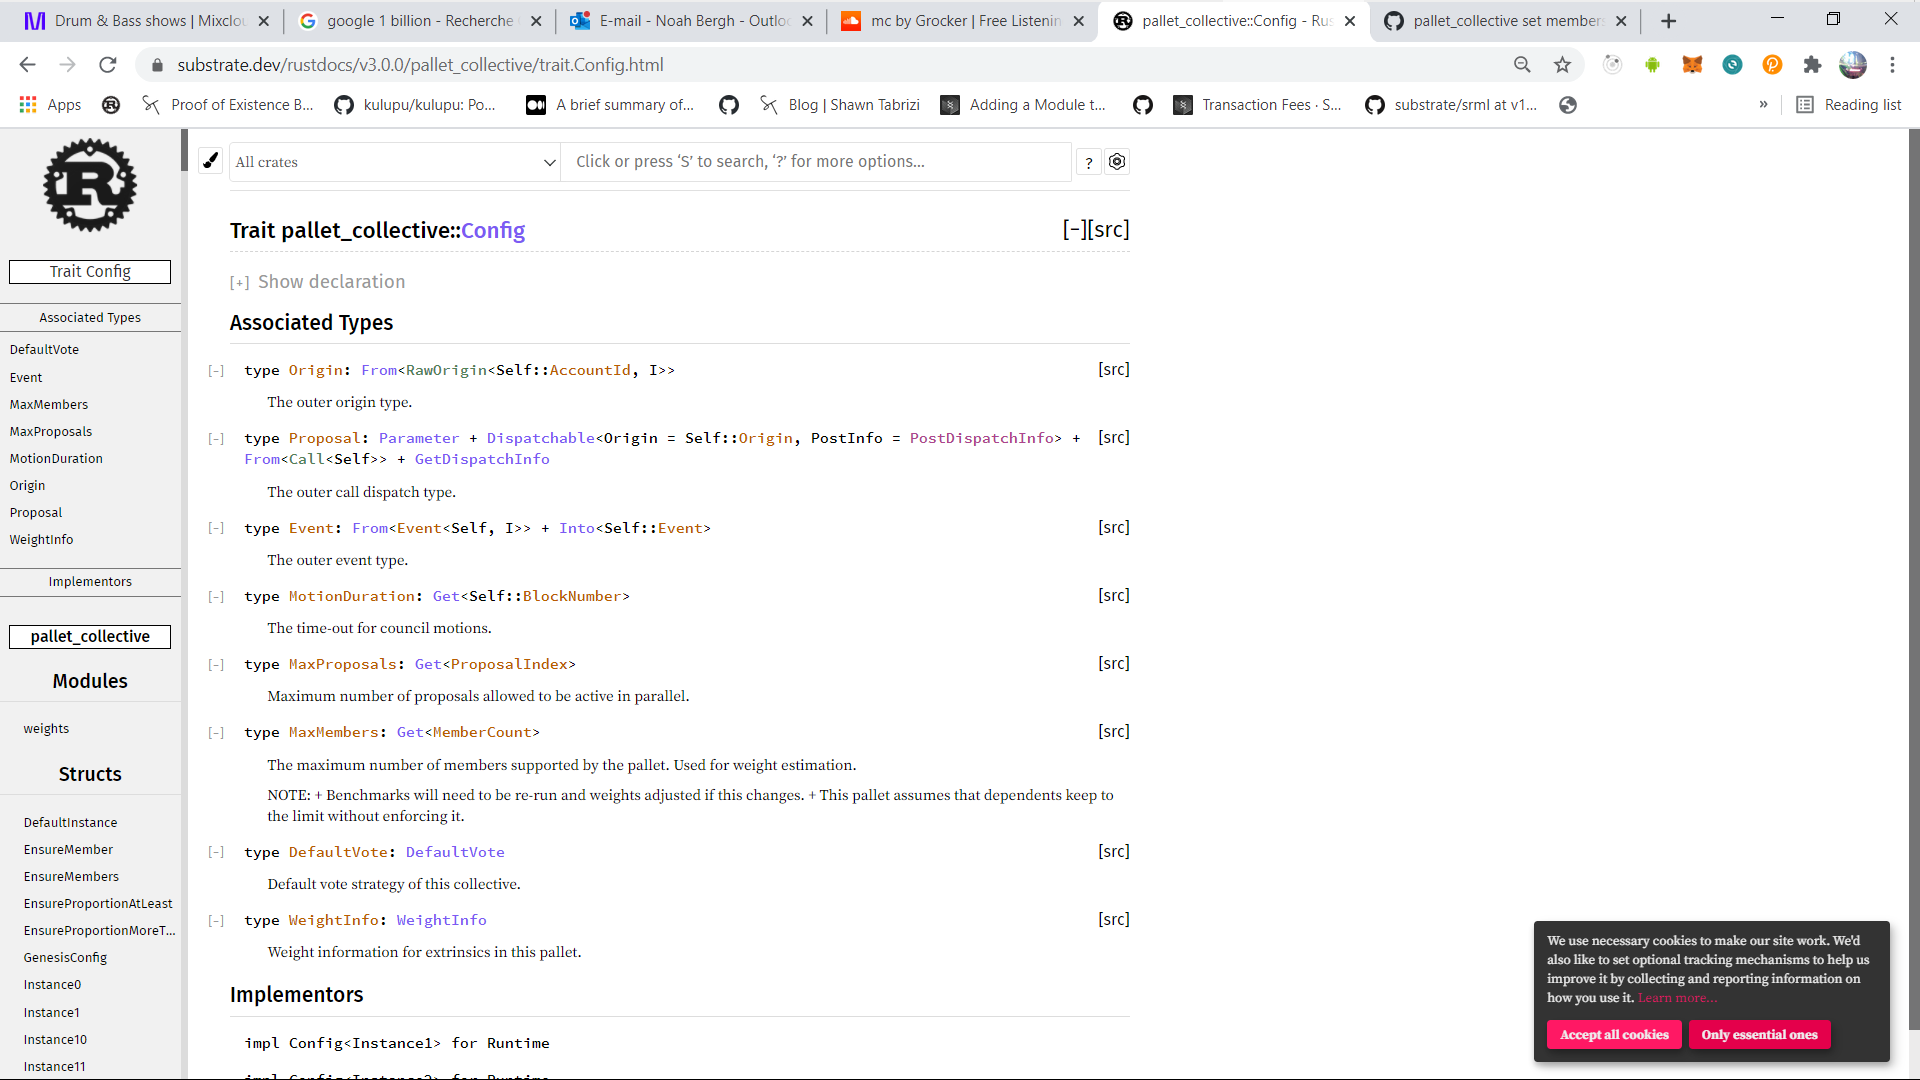Click the zoom magnifier icon in address bar
The image size is (1920, 1080).
tap(1522, 65)
